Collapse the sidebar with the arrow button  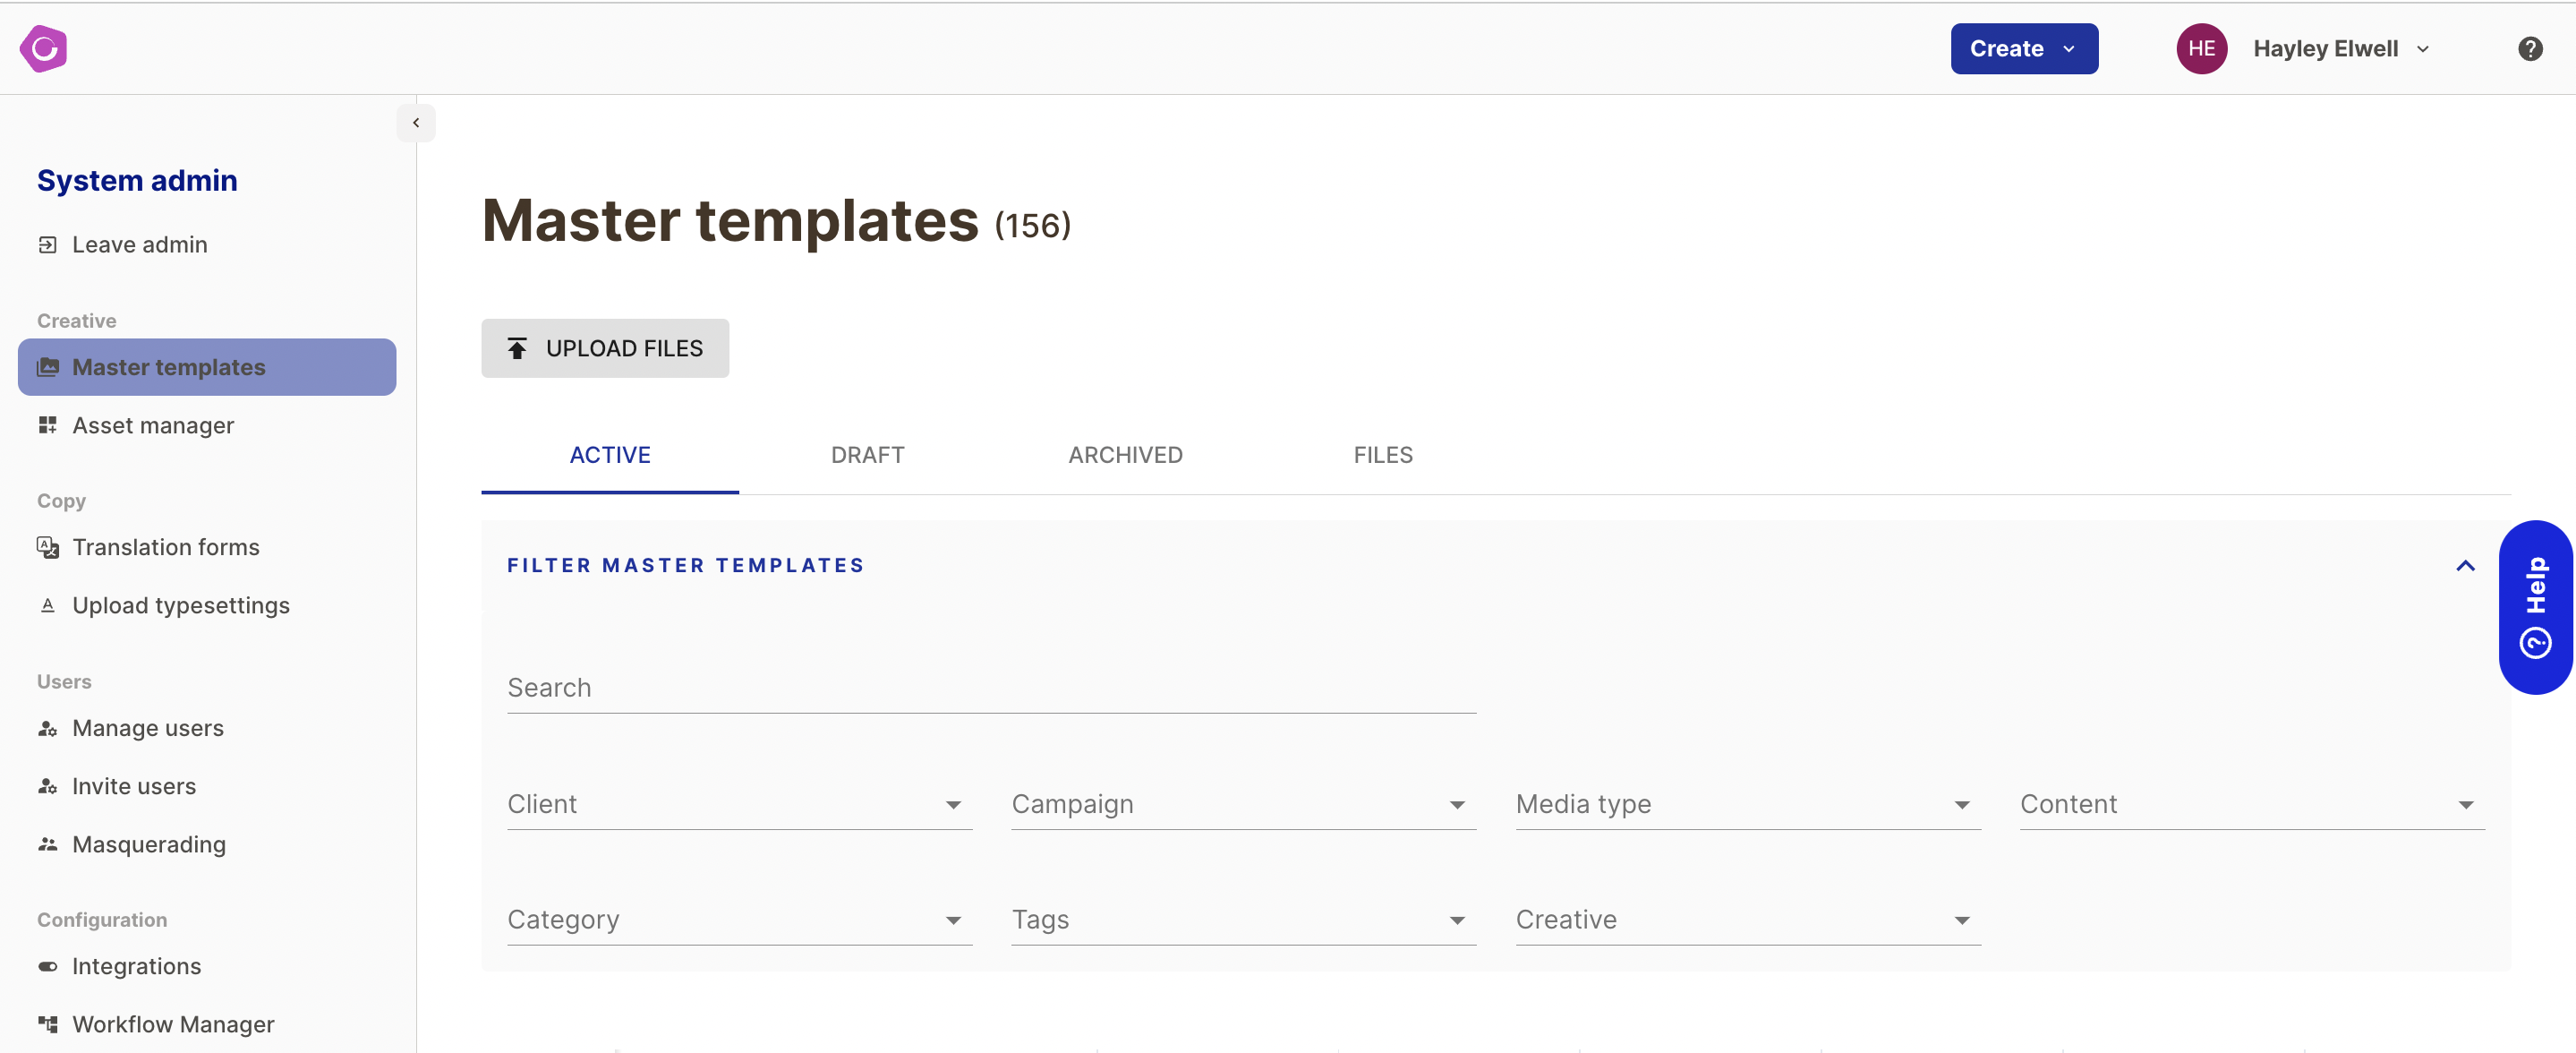(x=416, y=123)
